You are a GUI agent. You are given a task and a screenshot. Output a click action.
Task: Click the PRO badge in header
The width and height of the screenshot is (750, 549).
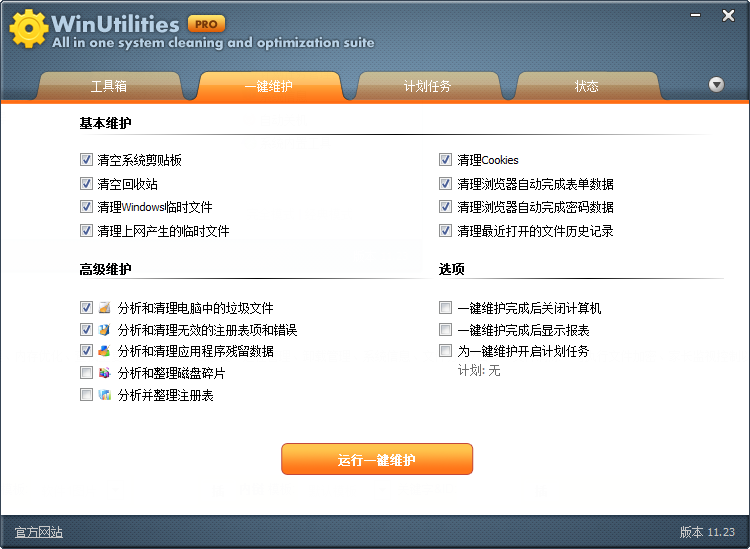click(x=206, y=24)
